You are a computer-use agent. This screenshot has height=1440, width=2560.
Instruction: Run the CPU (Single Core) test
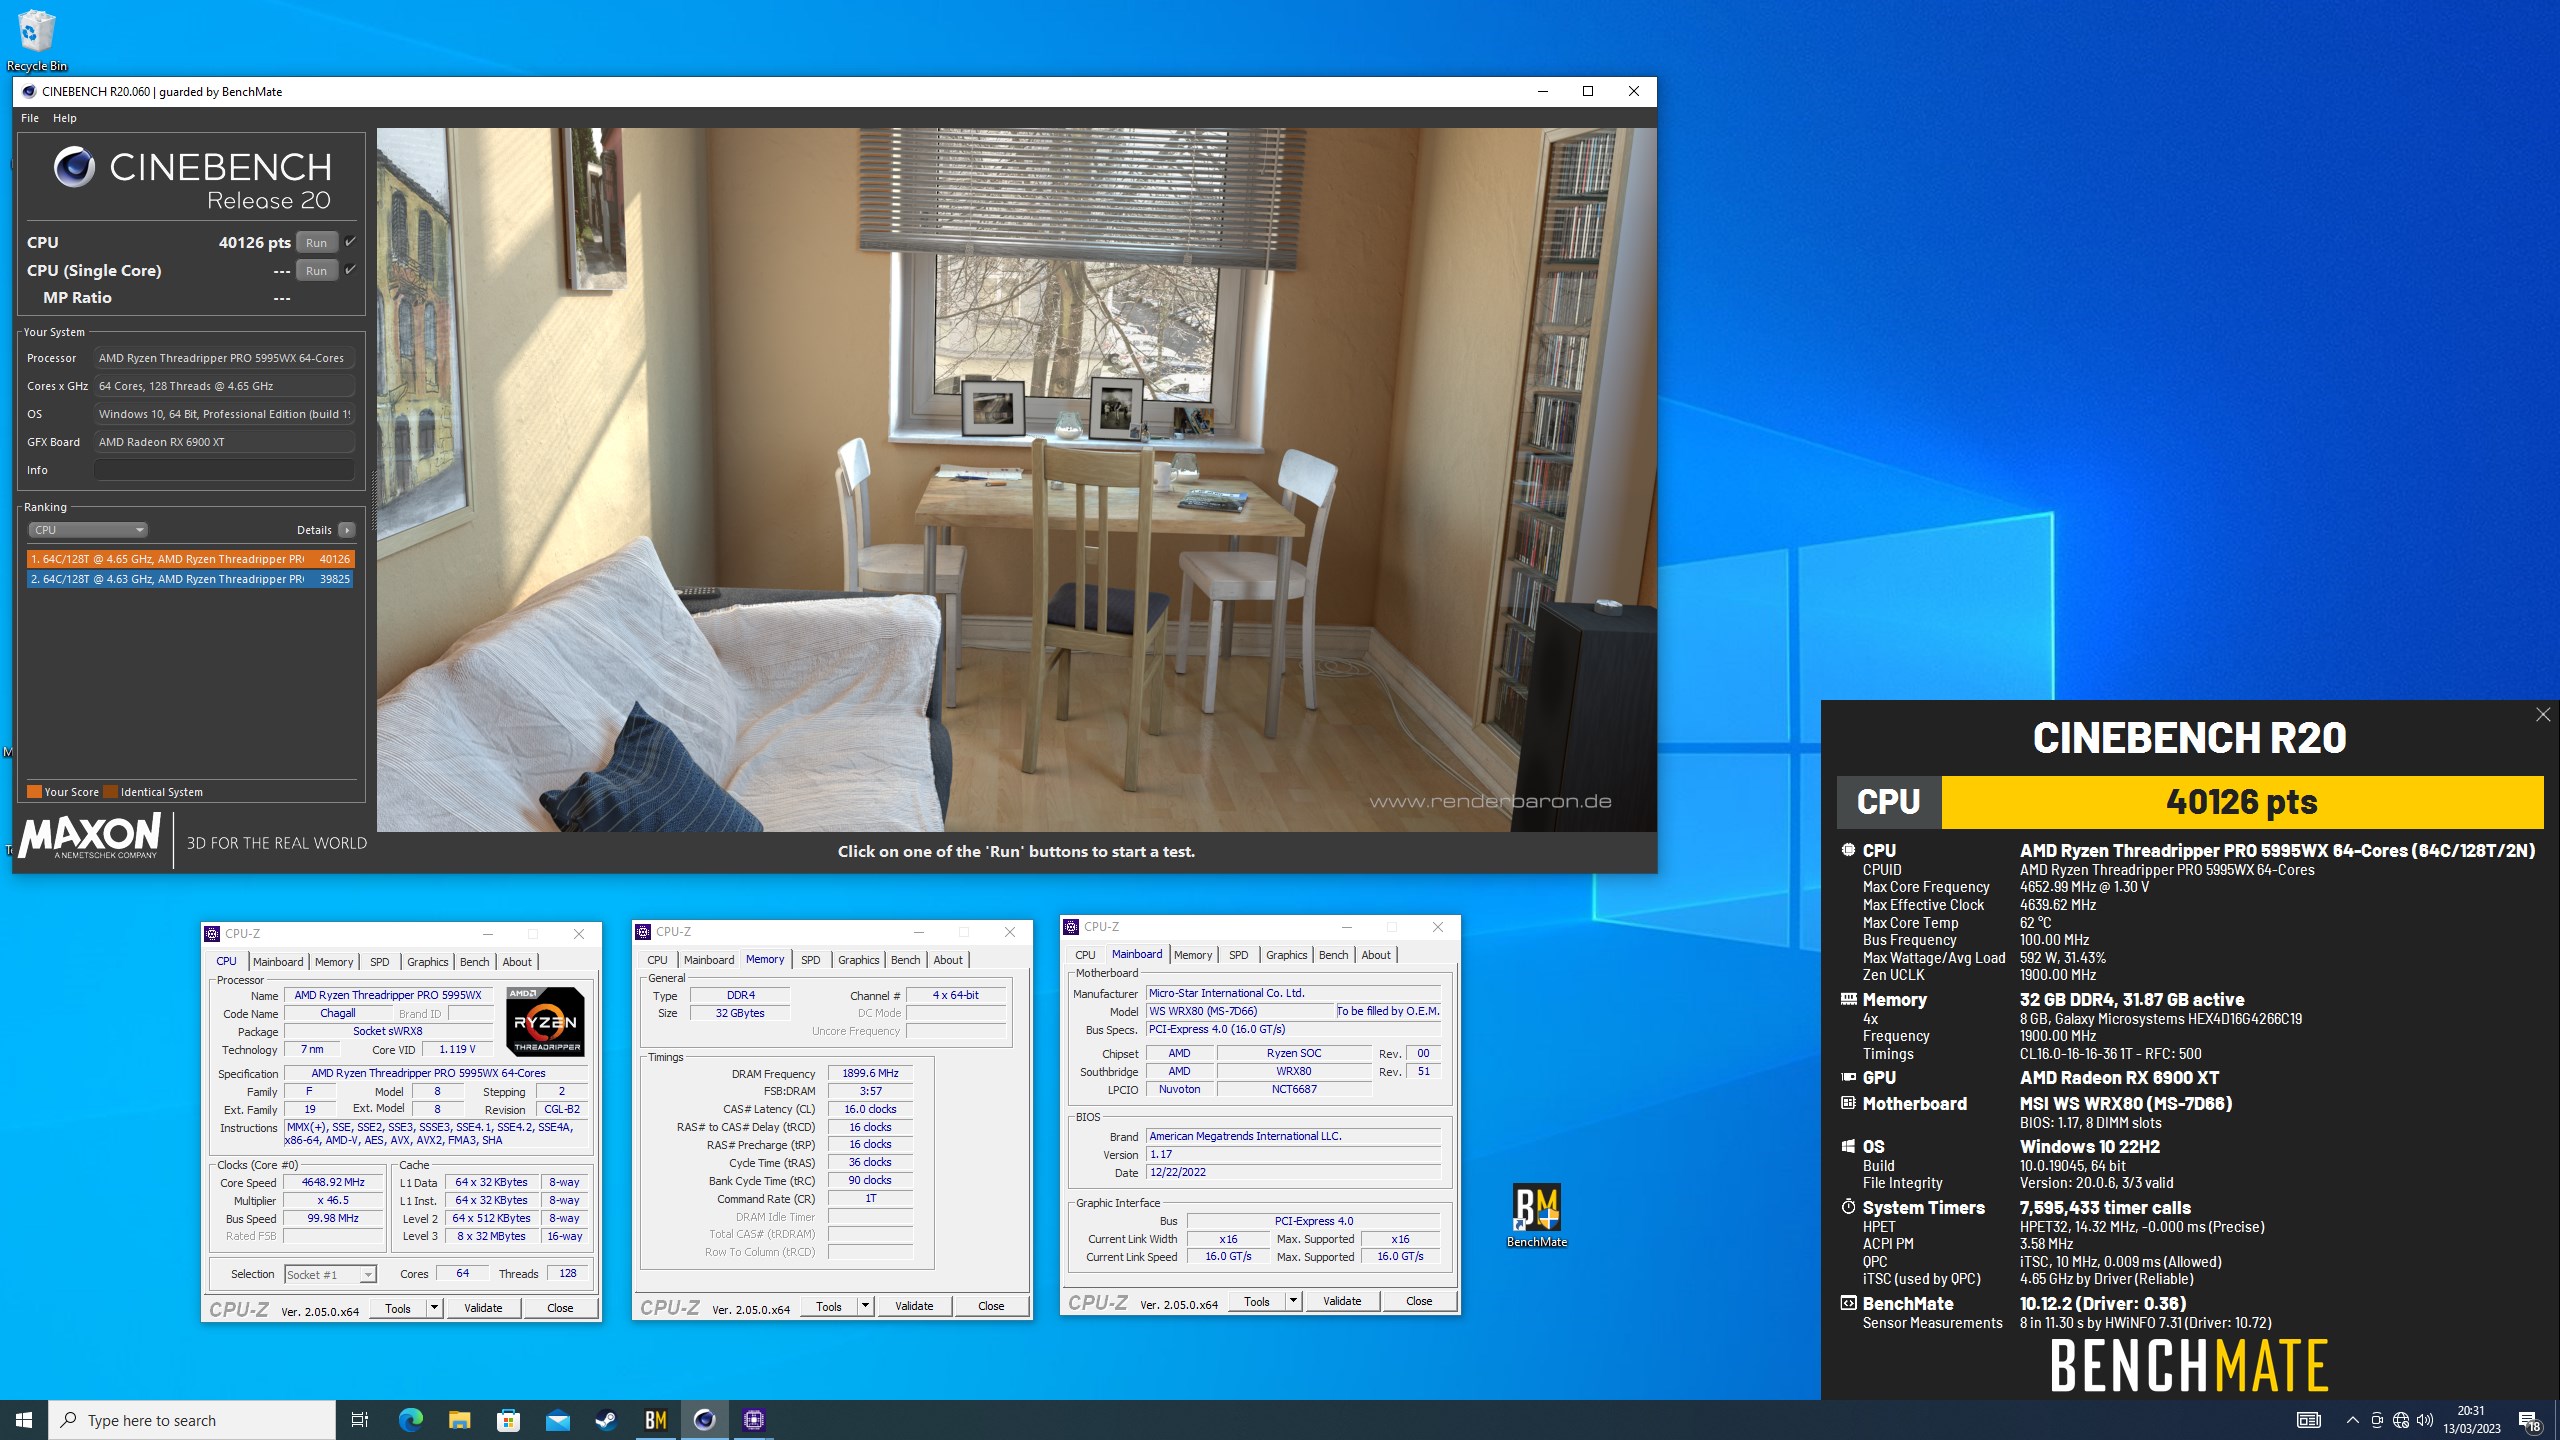point(317,271)
